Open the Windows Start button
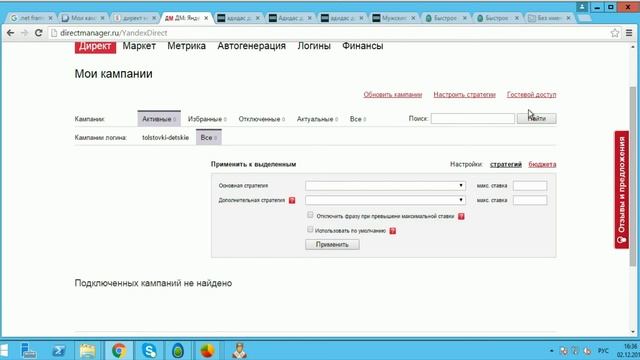The height and width of the screenshot is (360, 640). [4, 351]
